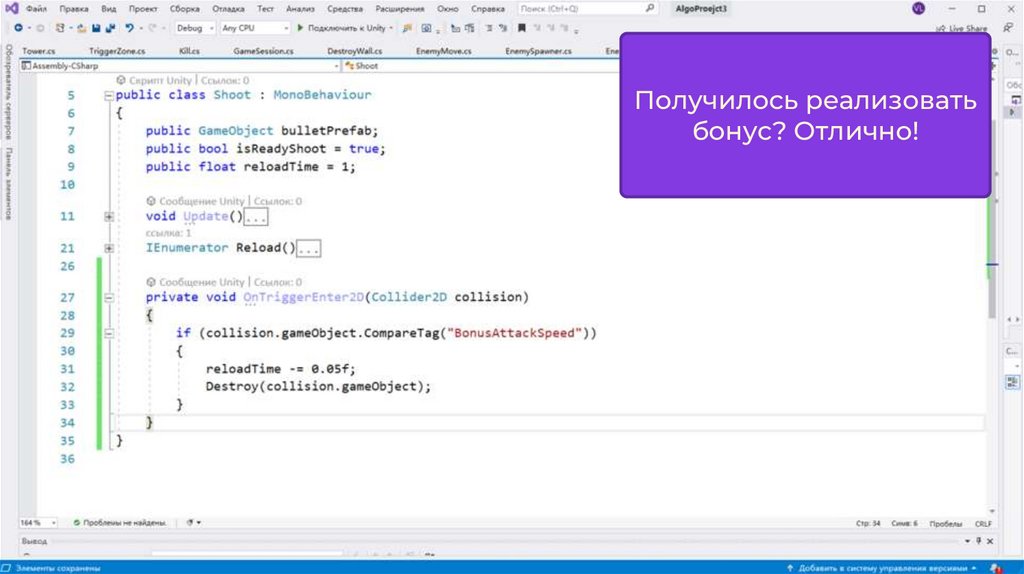Click the Undo arrow icon

(x=128, y=29)
